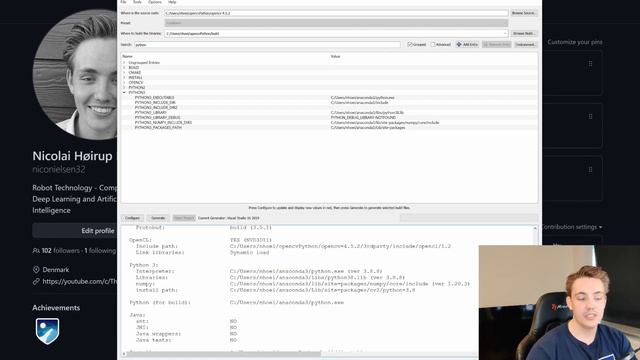The width and height of the screenshot is (640, 360).
Task: Click the Name column header
Action: click(x=127, y=56)
